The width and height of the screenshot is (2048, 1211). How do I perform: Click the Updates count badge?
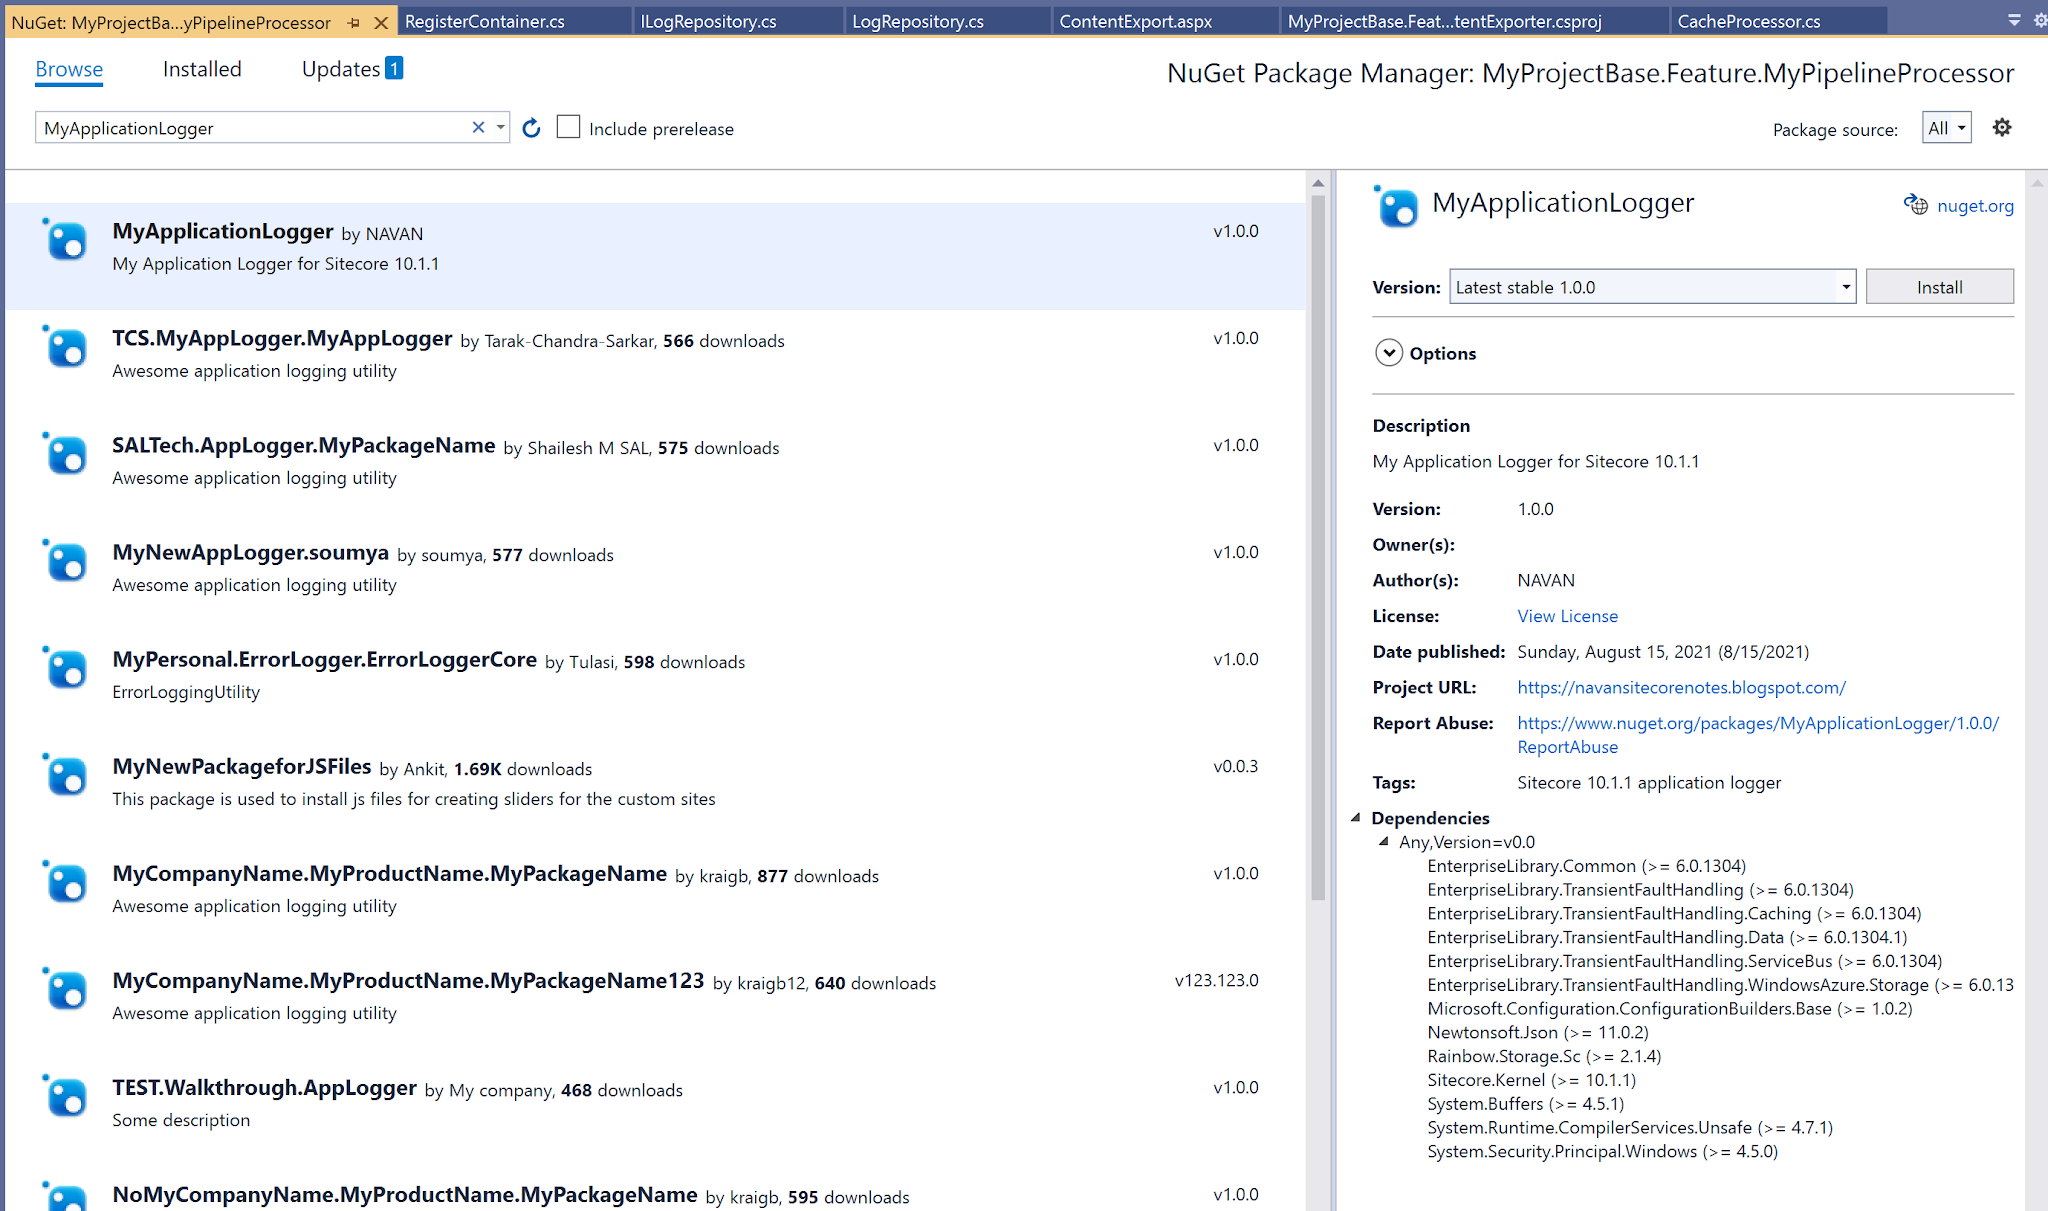394,68
